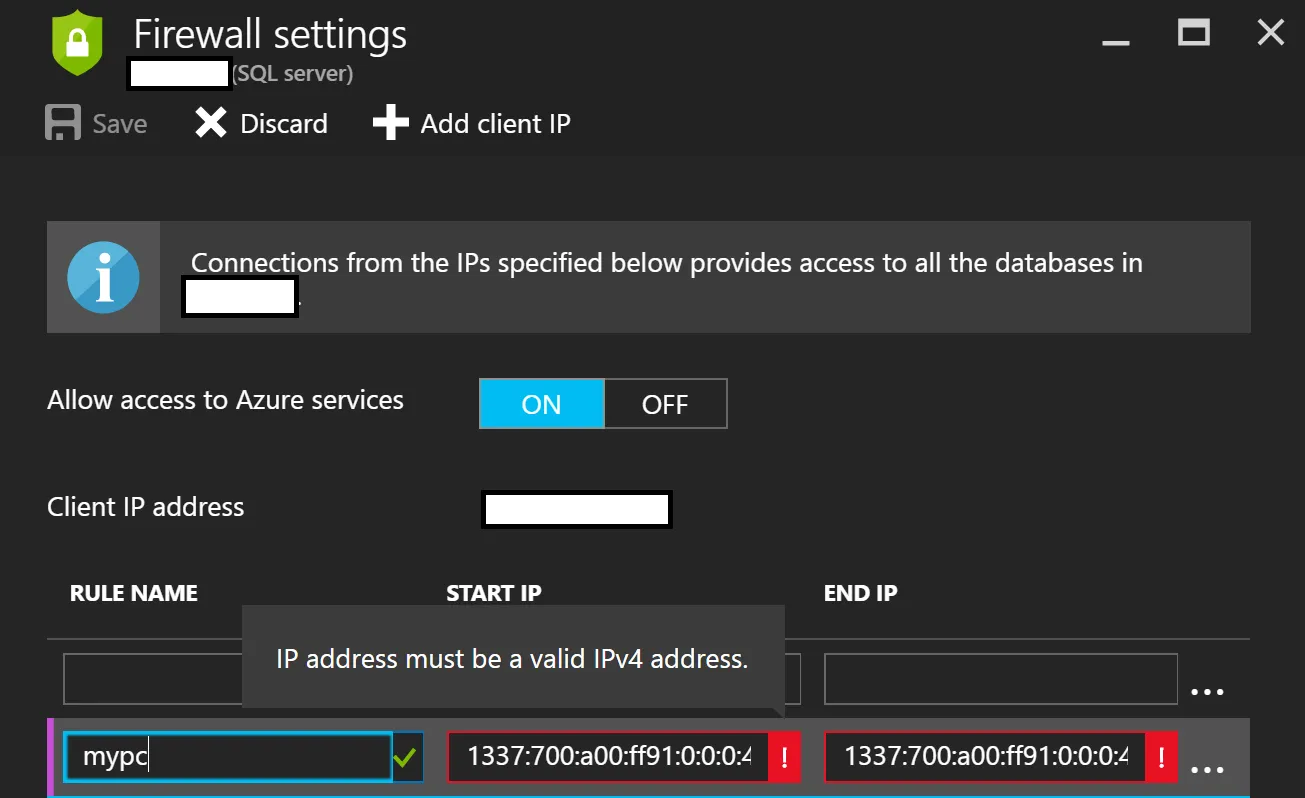Click the Add client IP plus icon
Screen dimensions: 1305x798
click(390, 124)
